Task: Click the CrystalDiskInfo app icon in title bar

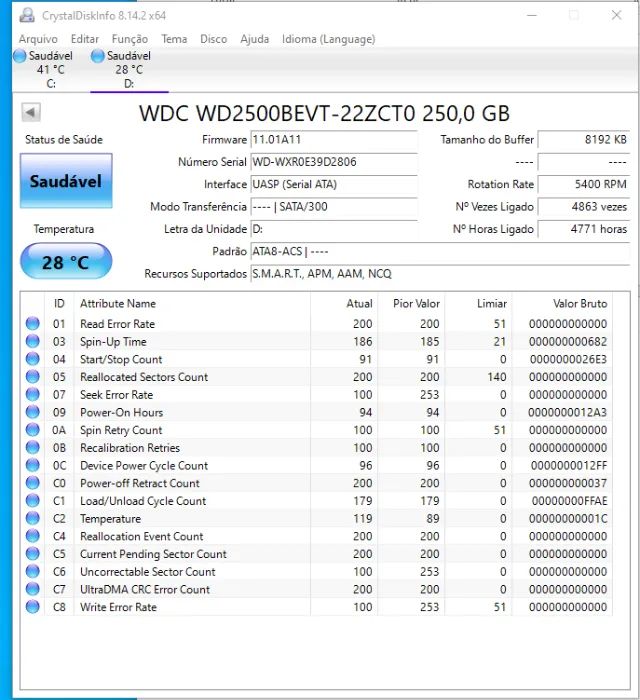Action: point(27,16)
